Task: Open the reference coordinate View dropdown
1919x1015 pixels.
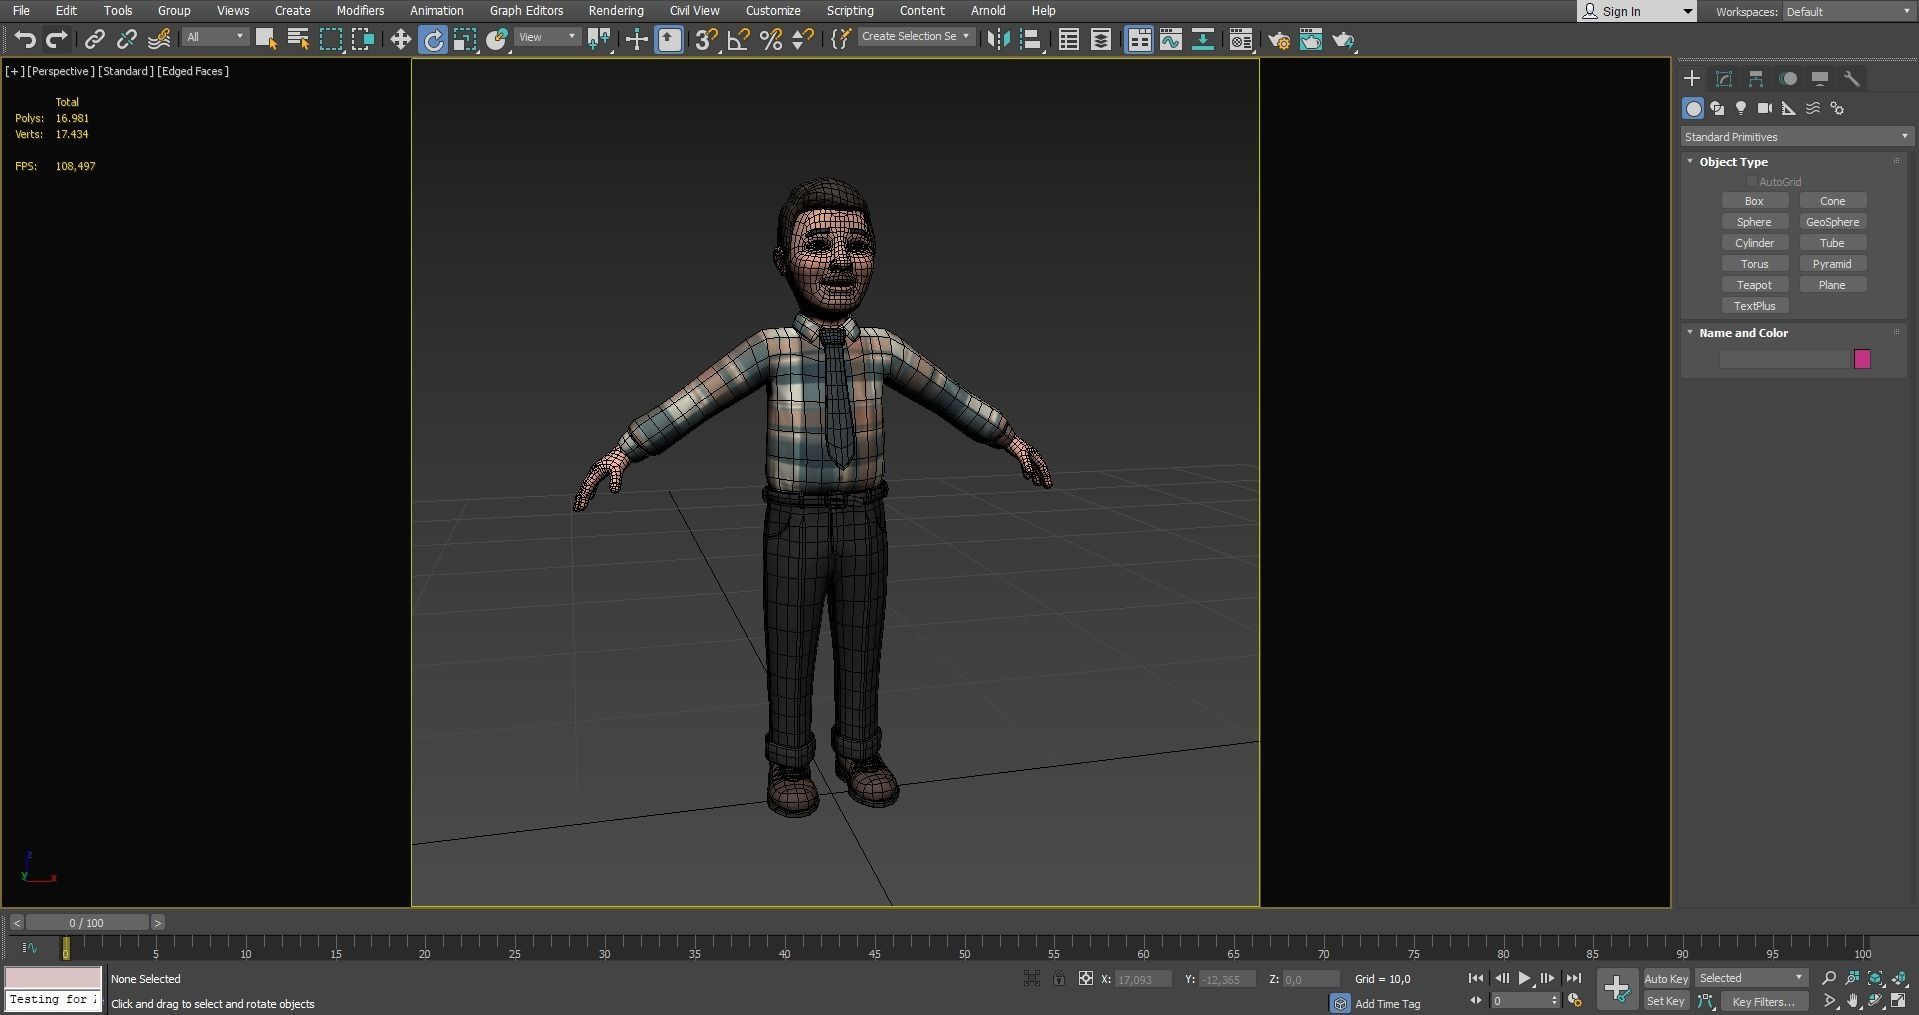Action: (x=548, y=37)
